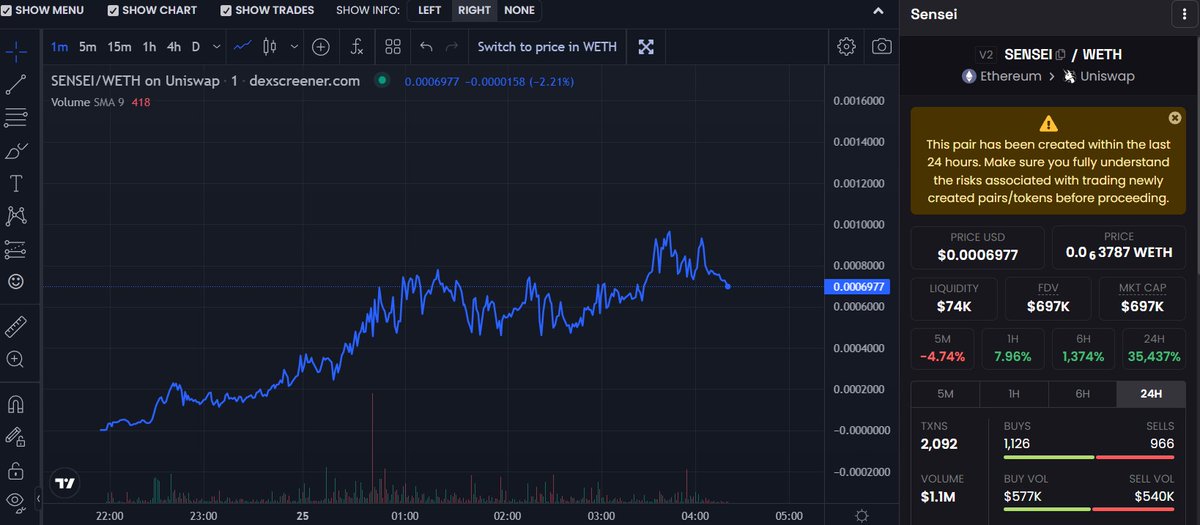This screenshot has height=525, width=1200.
Task: Dismiss the new pair warning
Action: tap(1175, 118)
